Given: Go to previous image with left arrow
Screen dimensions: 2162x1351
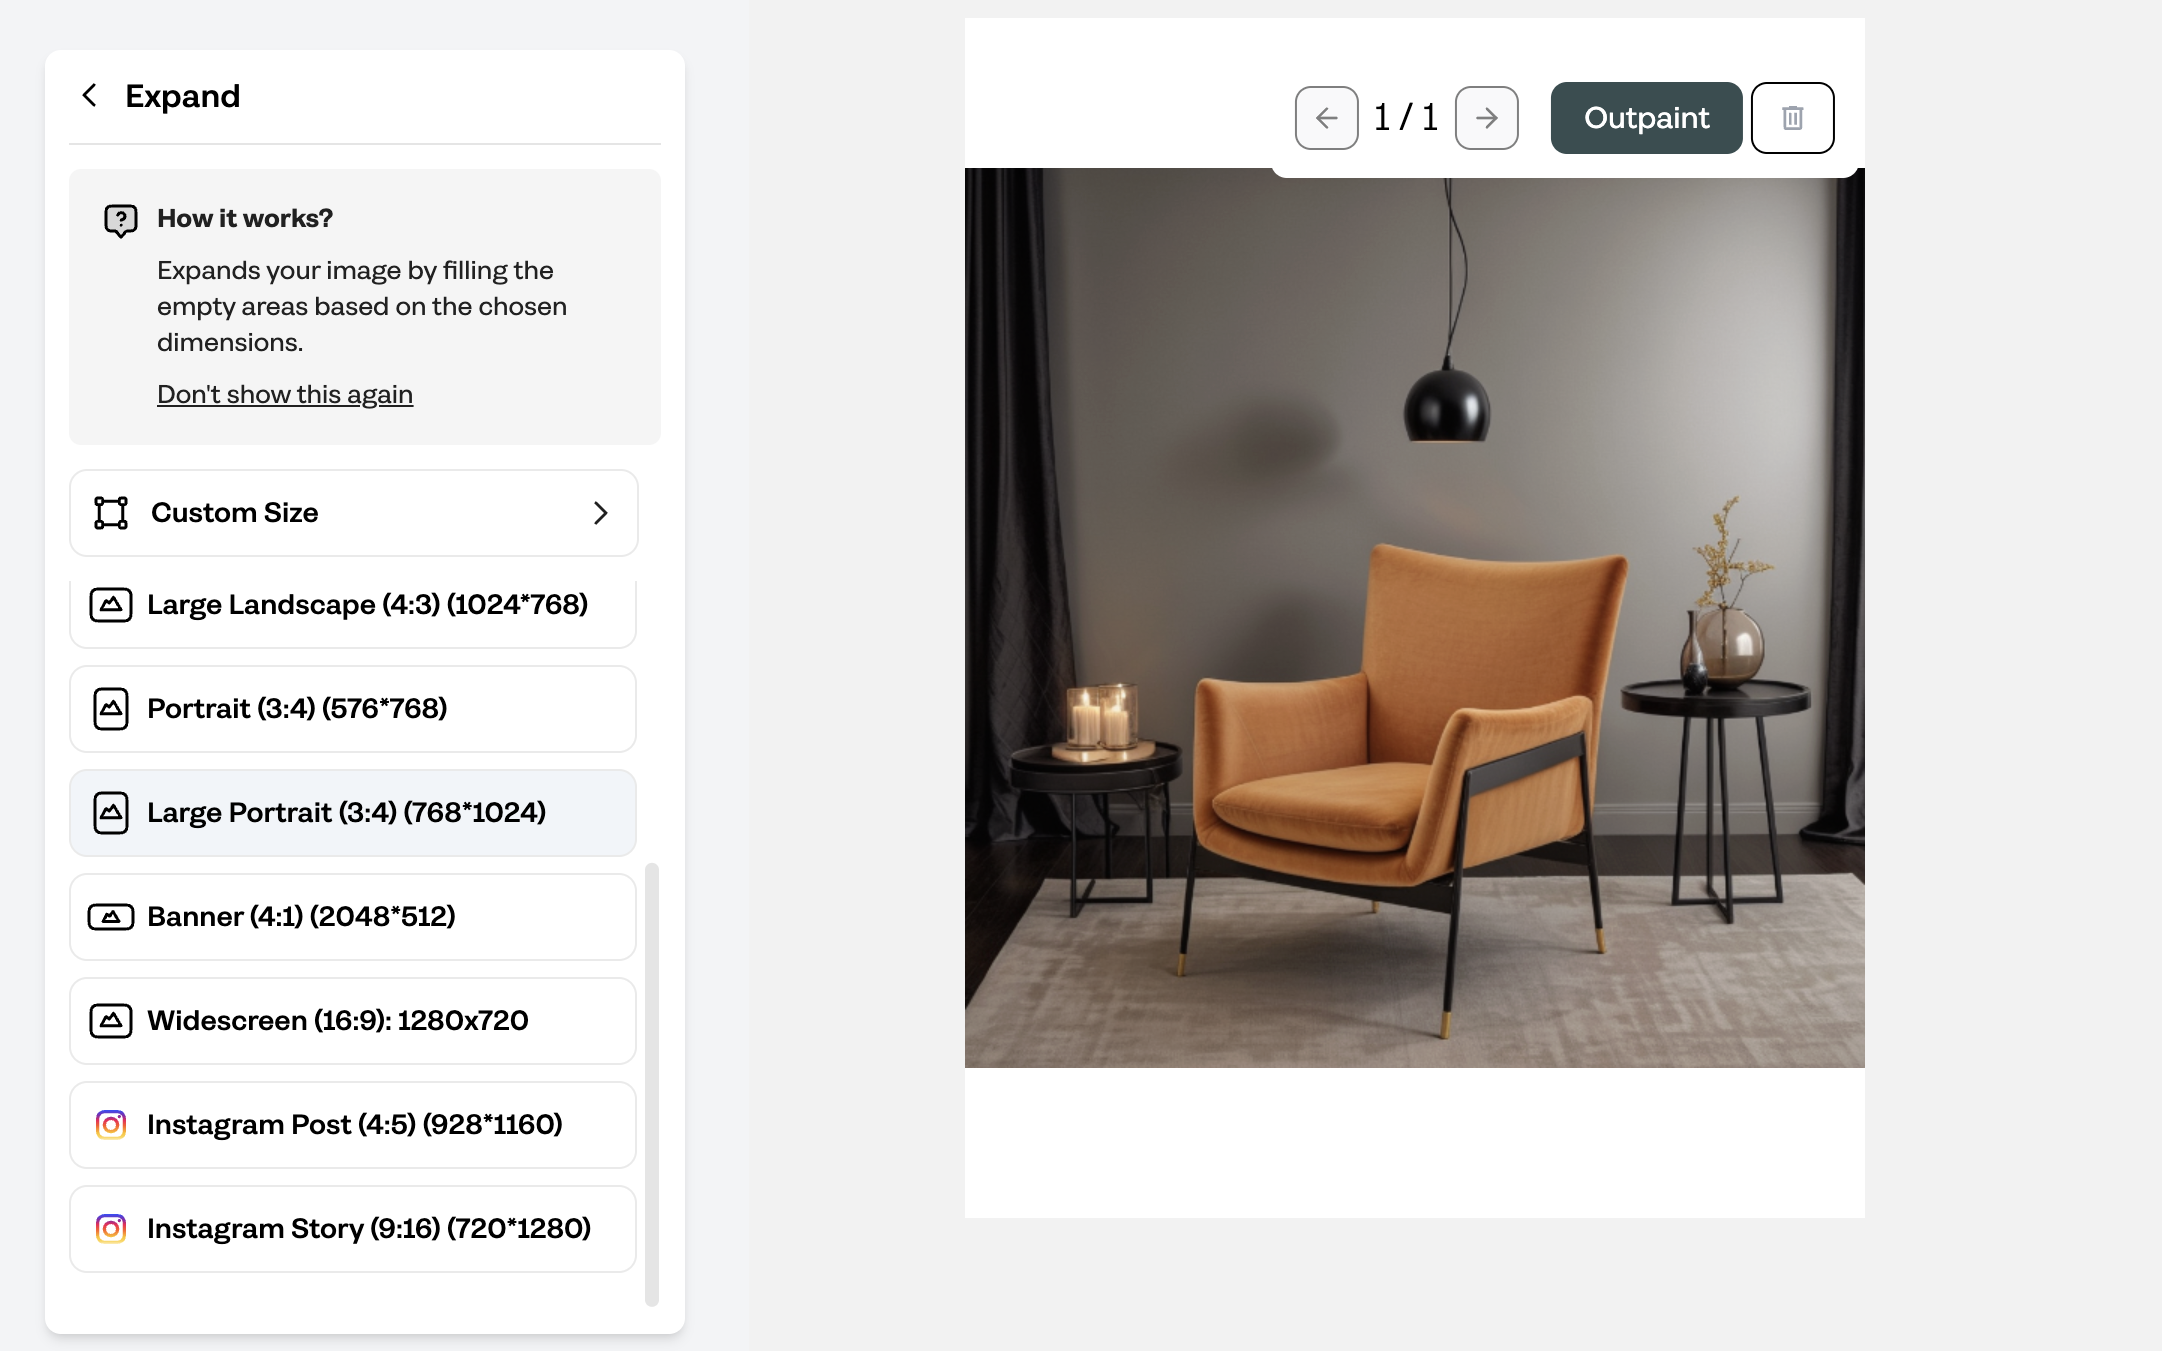Looking at the screenshot, I should click(x=1326, y=118).
